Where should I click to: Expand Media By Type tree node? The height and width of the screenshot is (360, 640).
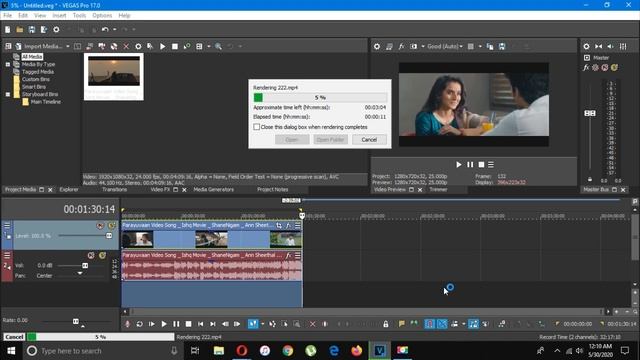(7, 64)
